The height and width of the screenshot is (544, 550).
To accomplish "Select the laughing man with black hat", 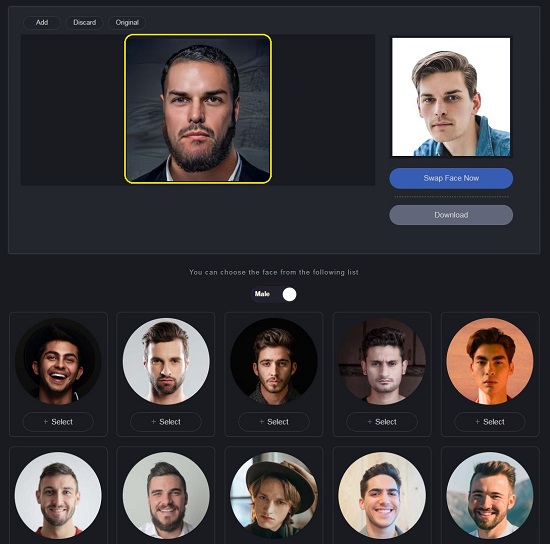I will click(x=58, y=422).
